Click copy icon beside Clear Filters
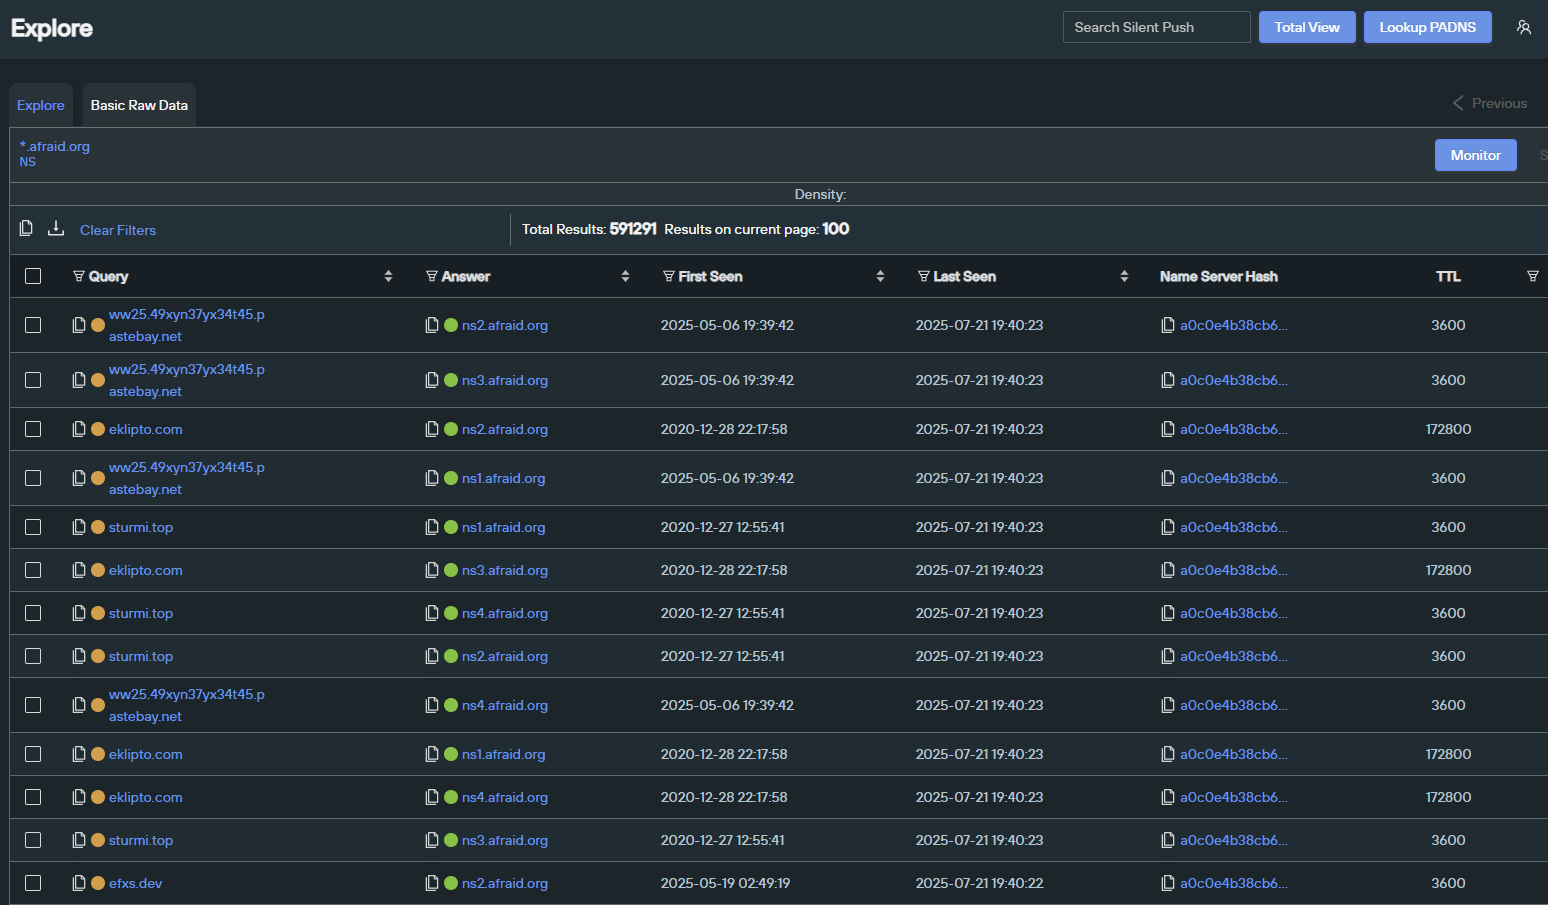Image resolution: width=1548 pixels, height=905 pixels. (26, 229)
